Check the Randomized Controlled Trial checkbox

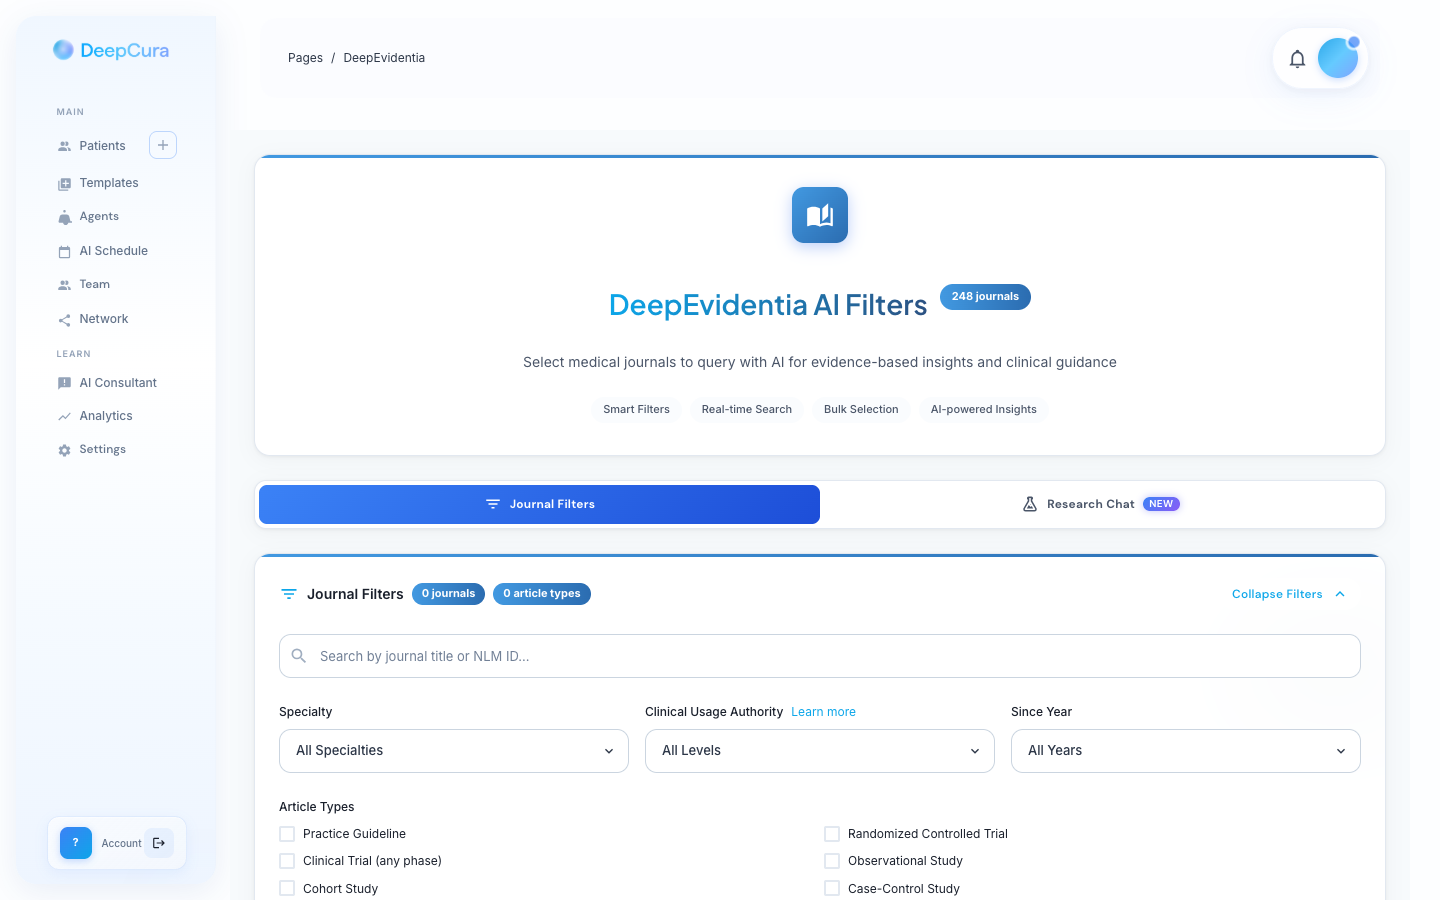[832, 834]
